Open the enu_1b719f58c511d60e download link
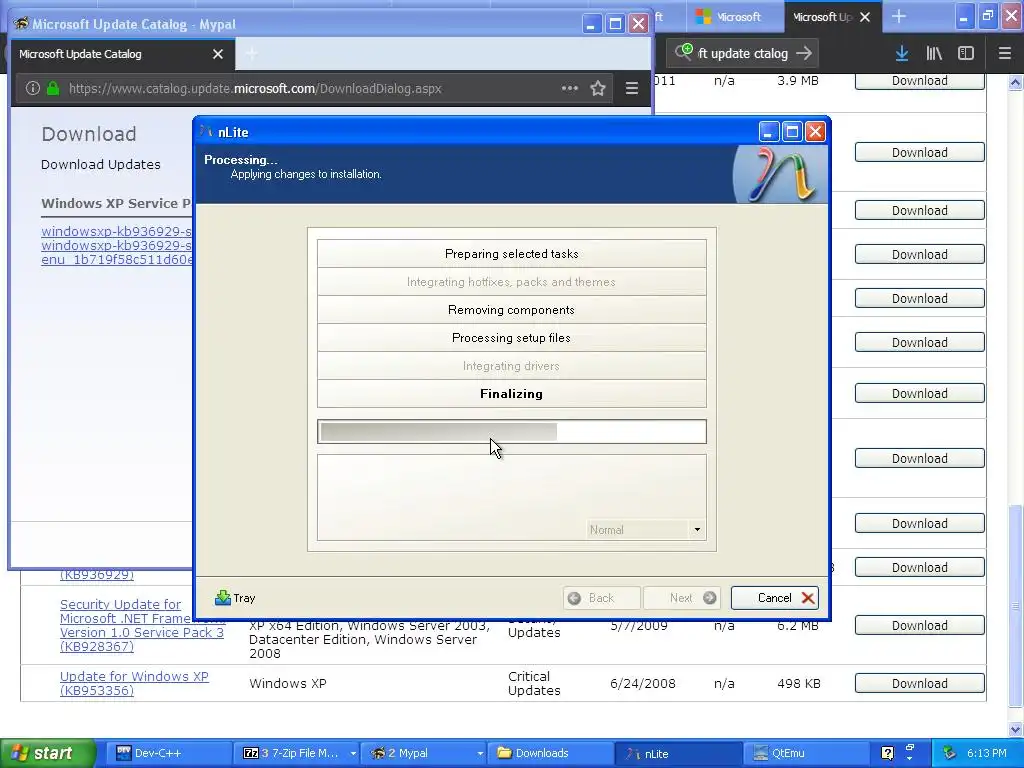Viewport: 1024px width, 768px height. tap(116, 259)
